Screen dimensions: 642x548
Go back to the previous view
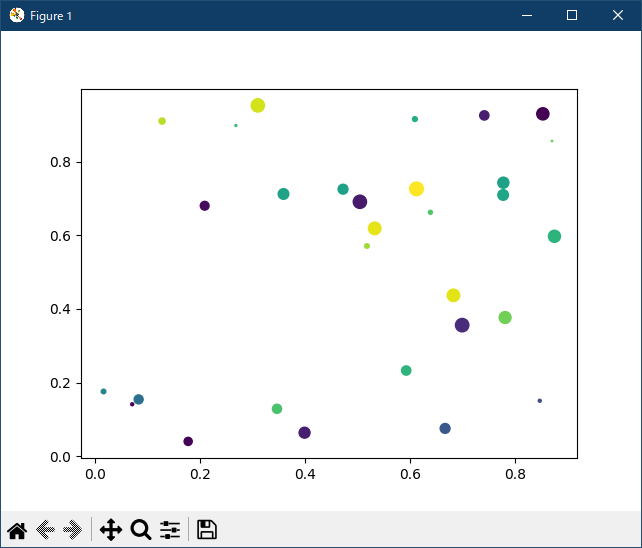click(x=45, y=530)
